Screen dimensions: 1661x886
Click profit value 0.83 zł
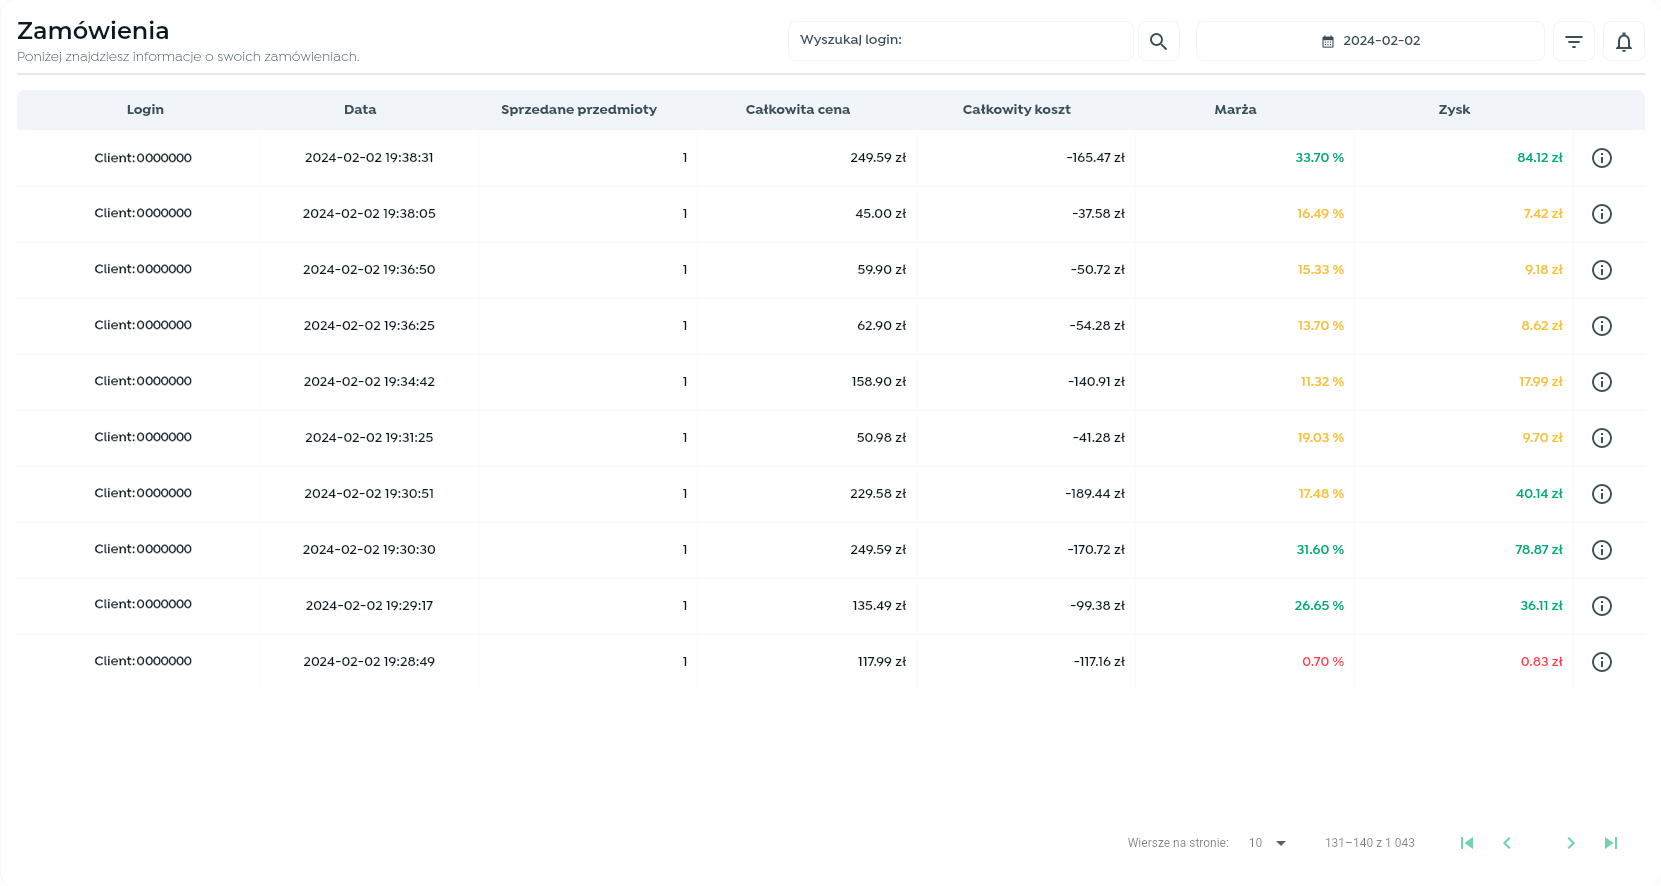(x=1542, y=662)
